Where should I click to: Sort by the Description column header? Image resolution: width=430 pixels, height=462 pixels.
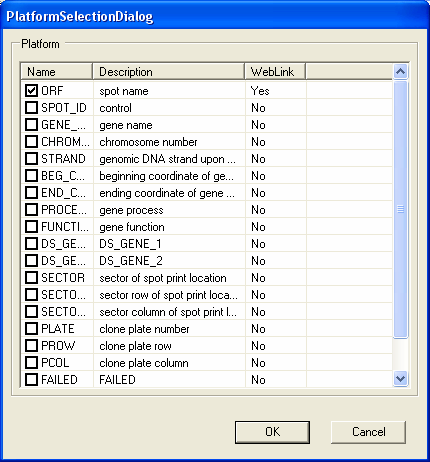[x=169, y=72]
